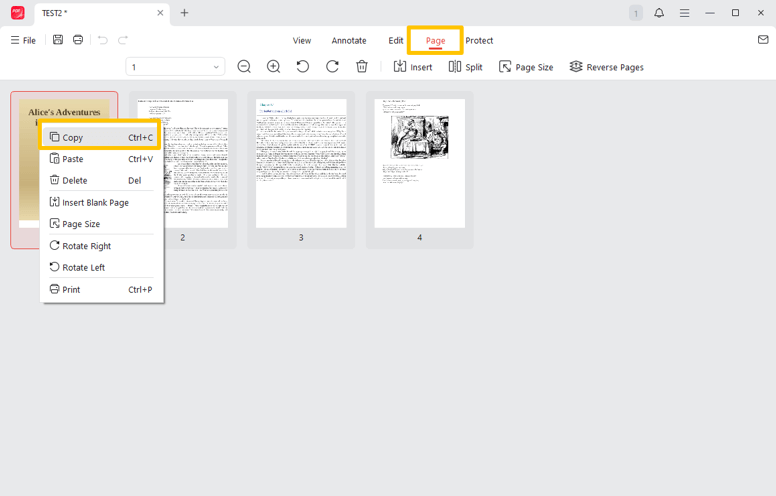Click the rotate counterclockwise toolbar icon

pos(303,66)
